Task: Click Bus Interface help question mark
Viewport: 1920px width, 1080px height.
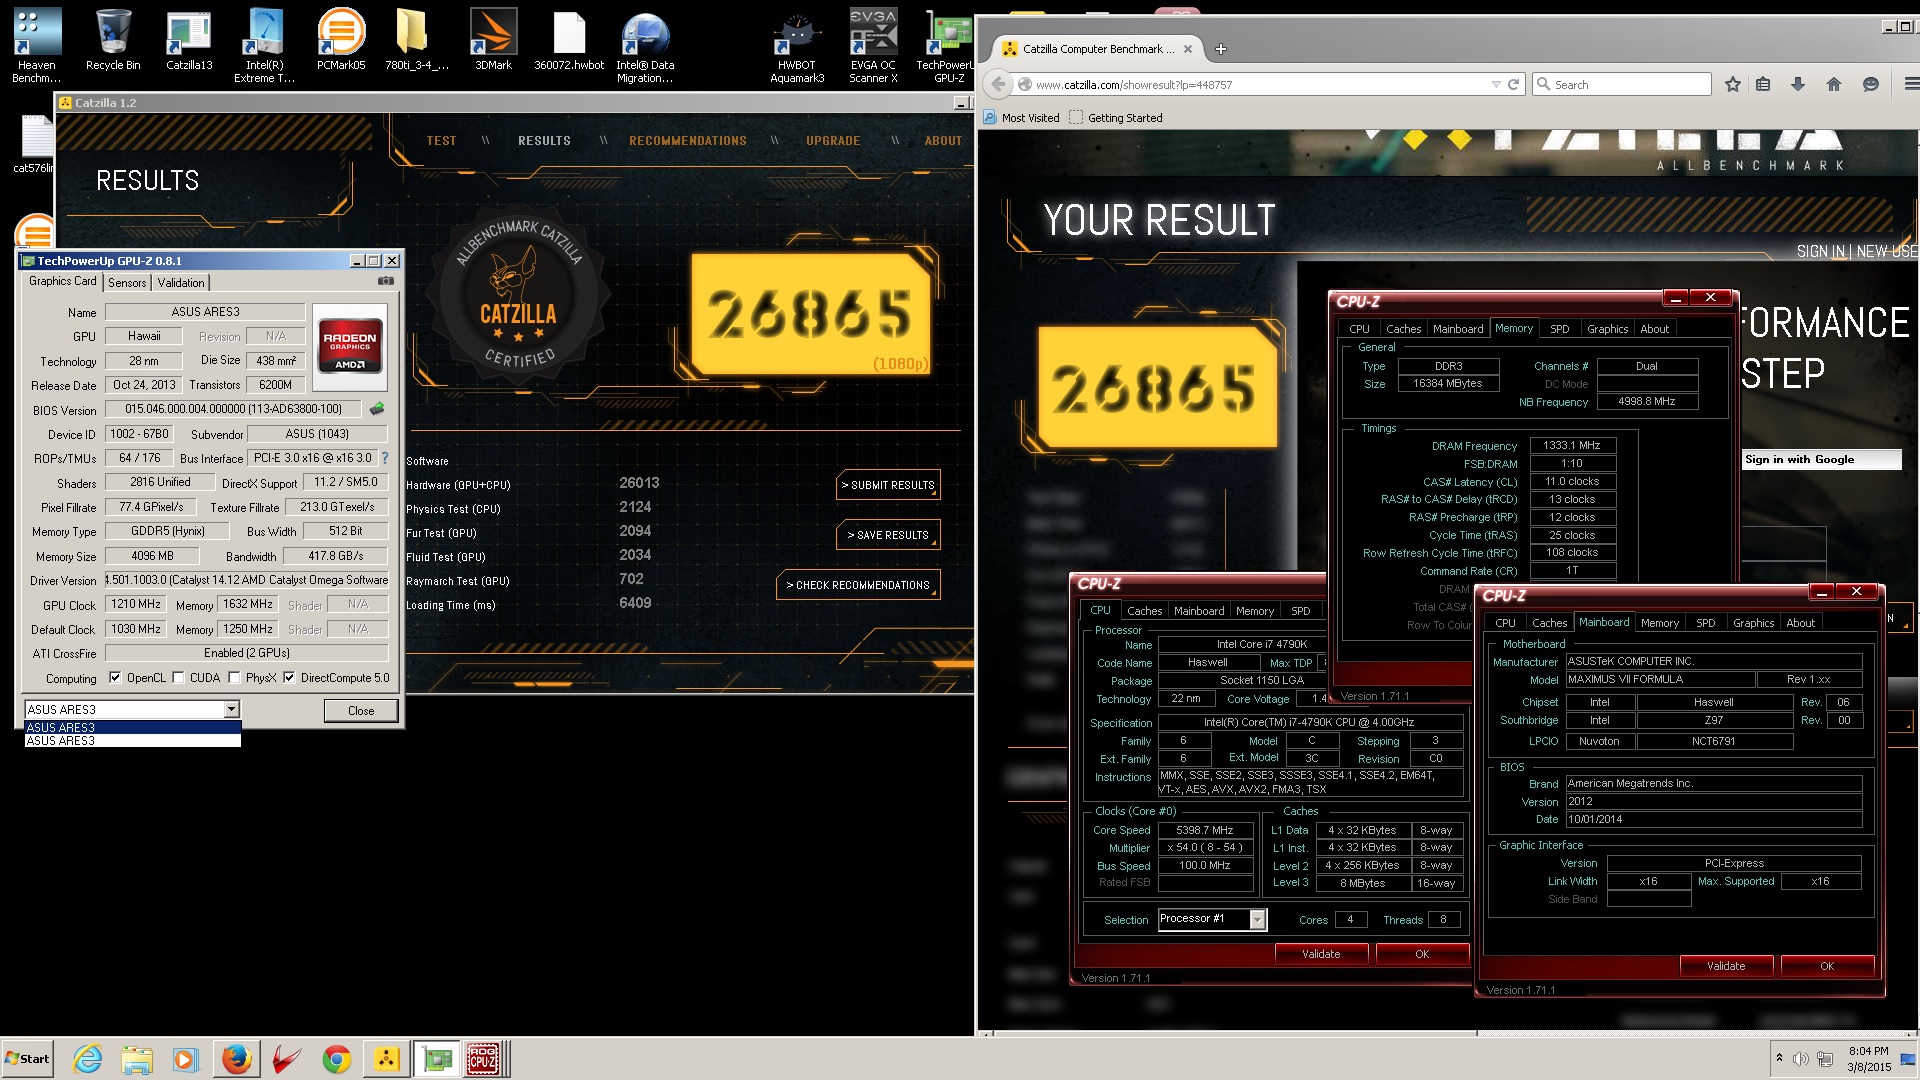Action: pyautogui.click(x=384, y=458)
